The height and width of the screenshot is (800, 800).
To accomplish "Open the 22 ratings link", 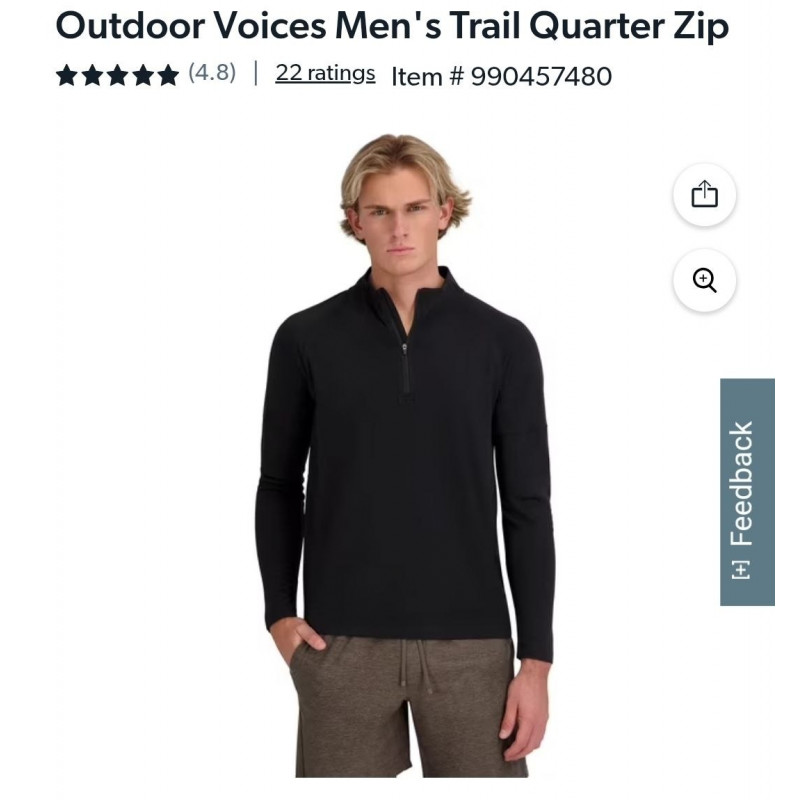I will pos(325,73).
